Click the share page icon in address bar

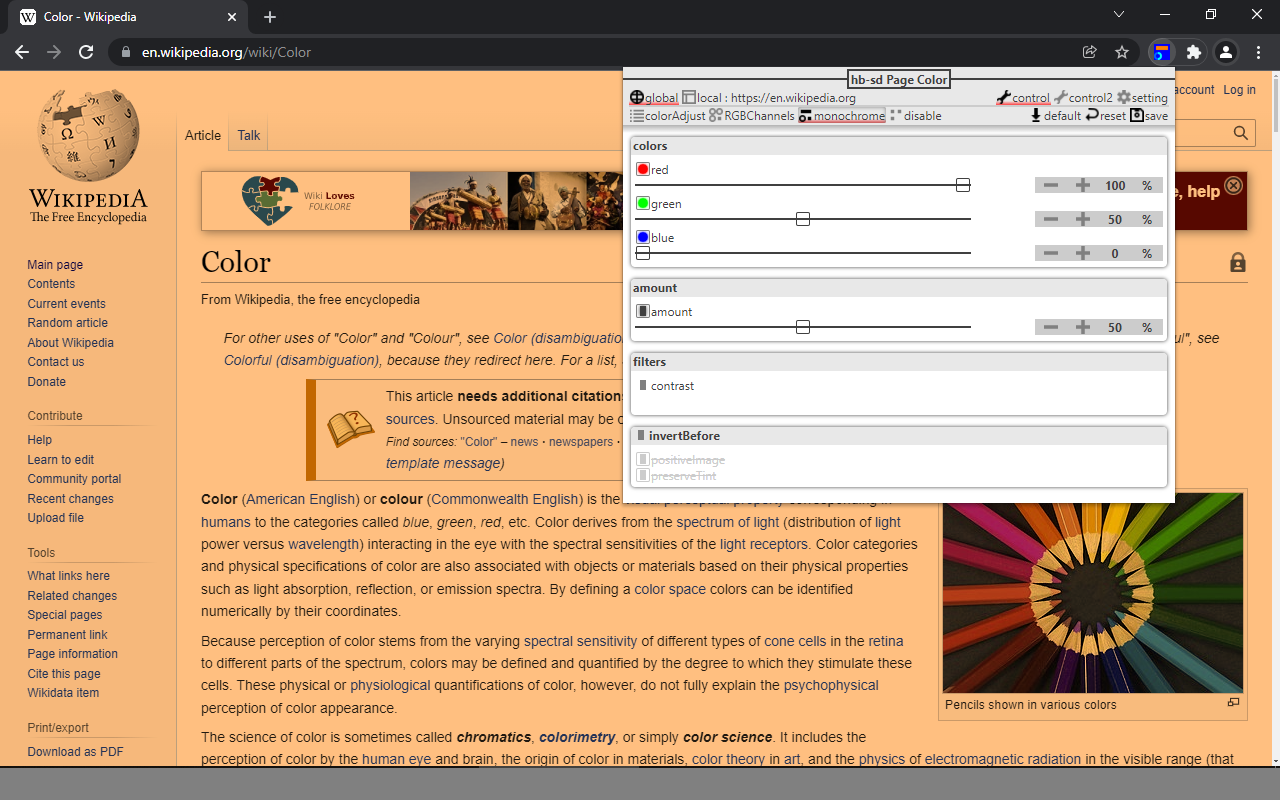[x=1090, y=52]
